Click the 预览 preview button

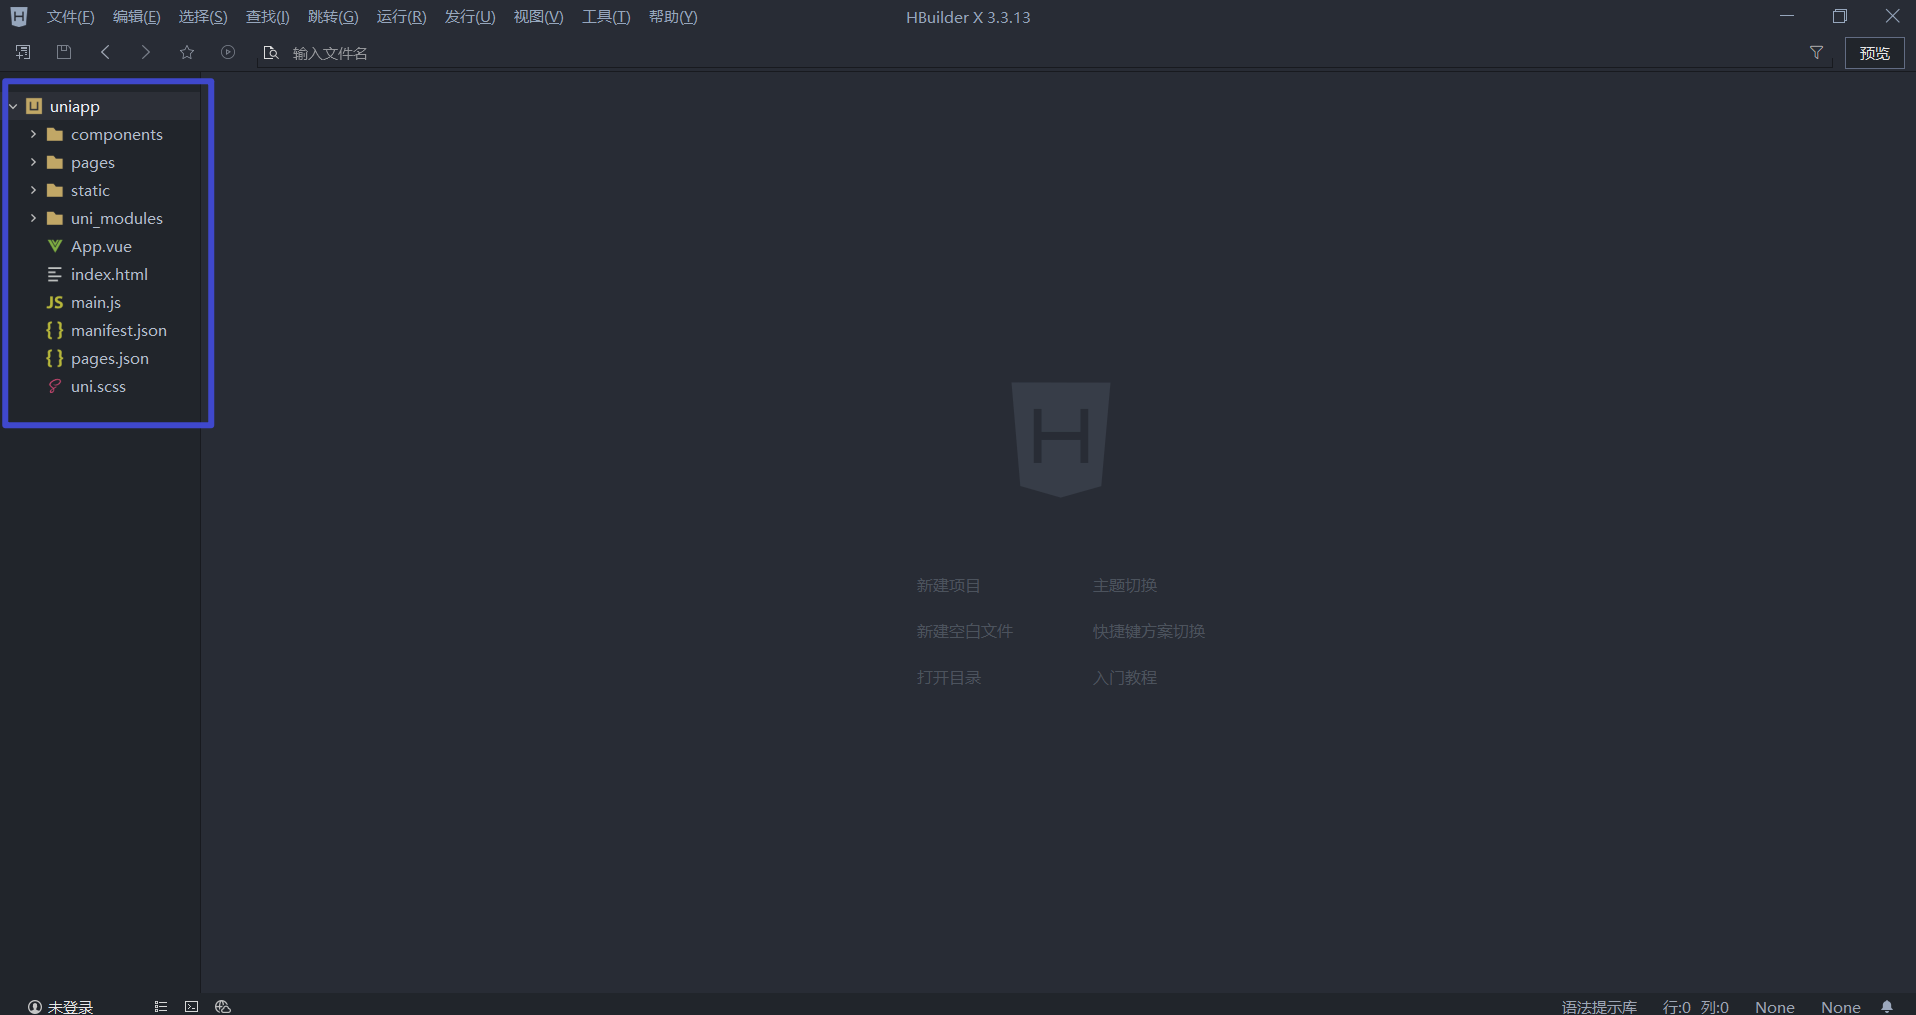tap(1874, 53)
